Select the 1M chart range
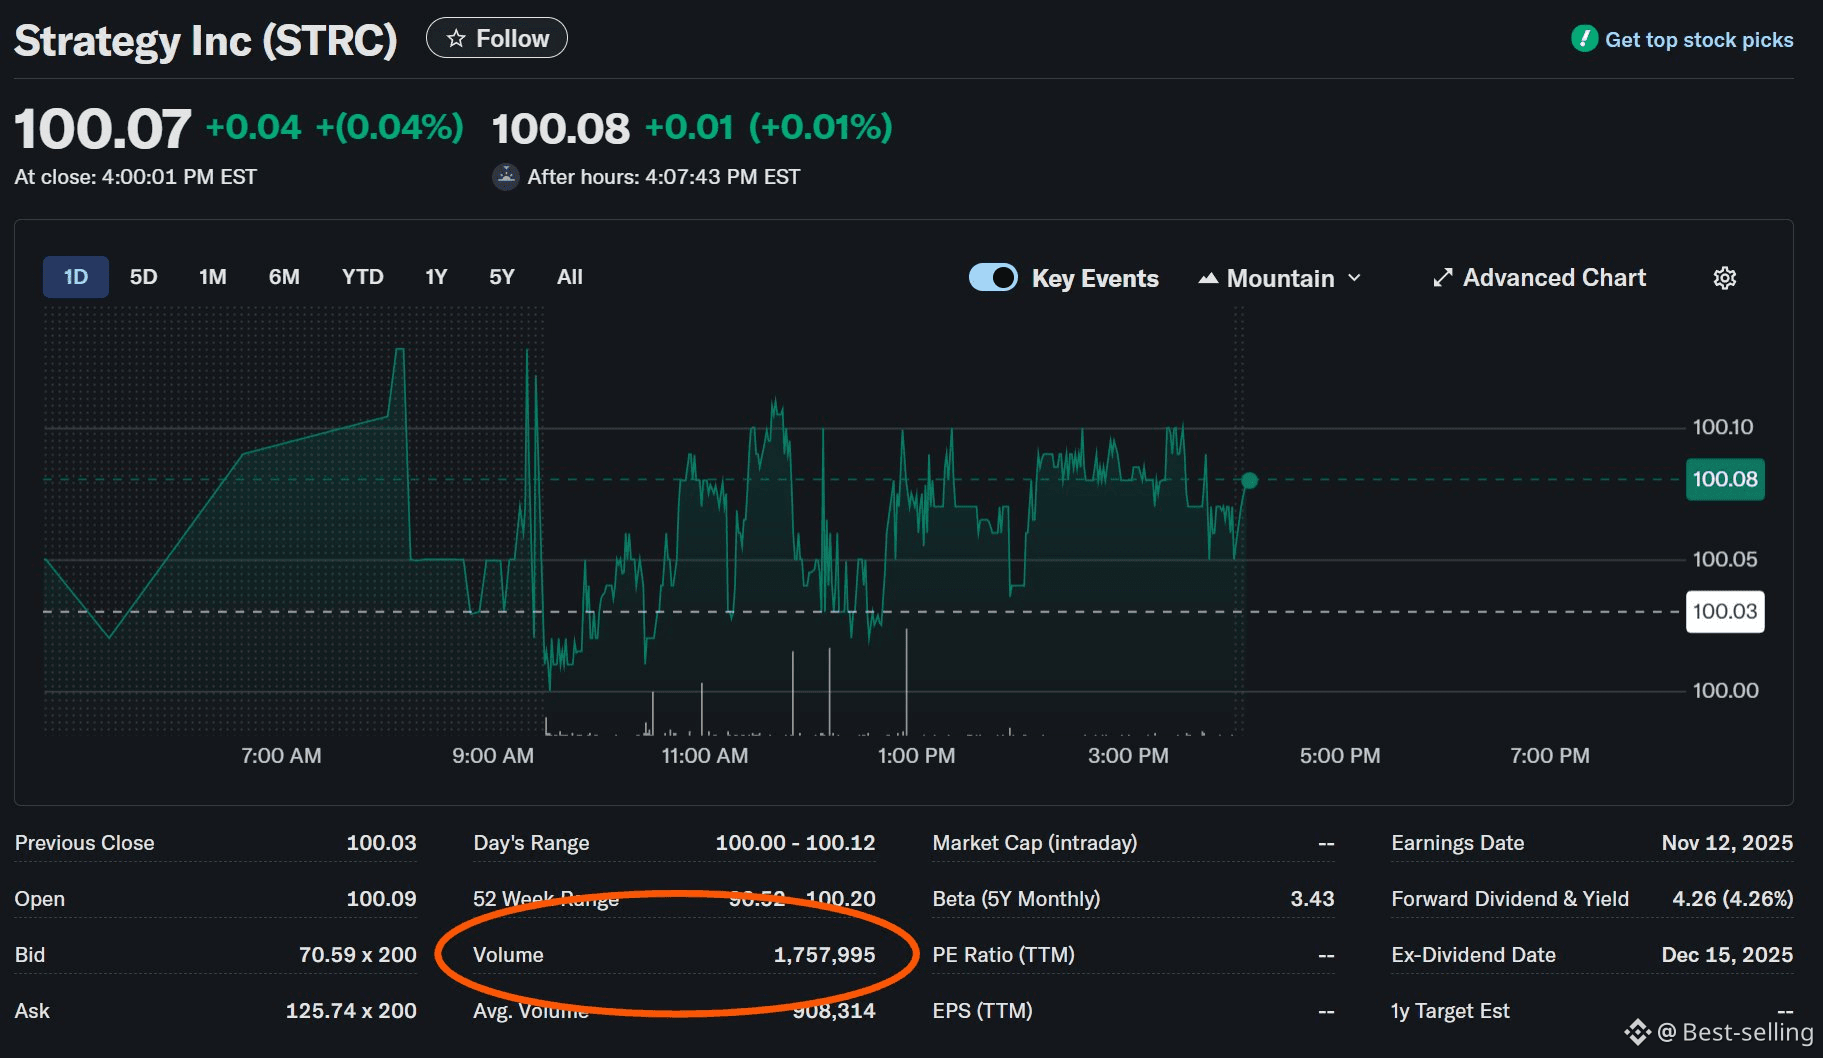 click(x=212, y=277)
